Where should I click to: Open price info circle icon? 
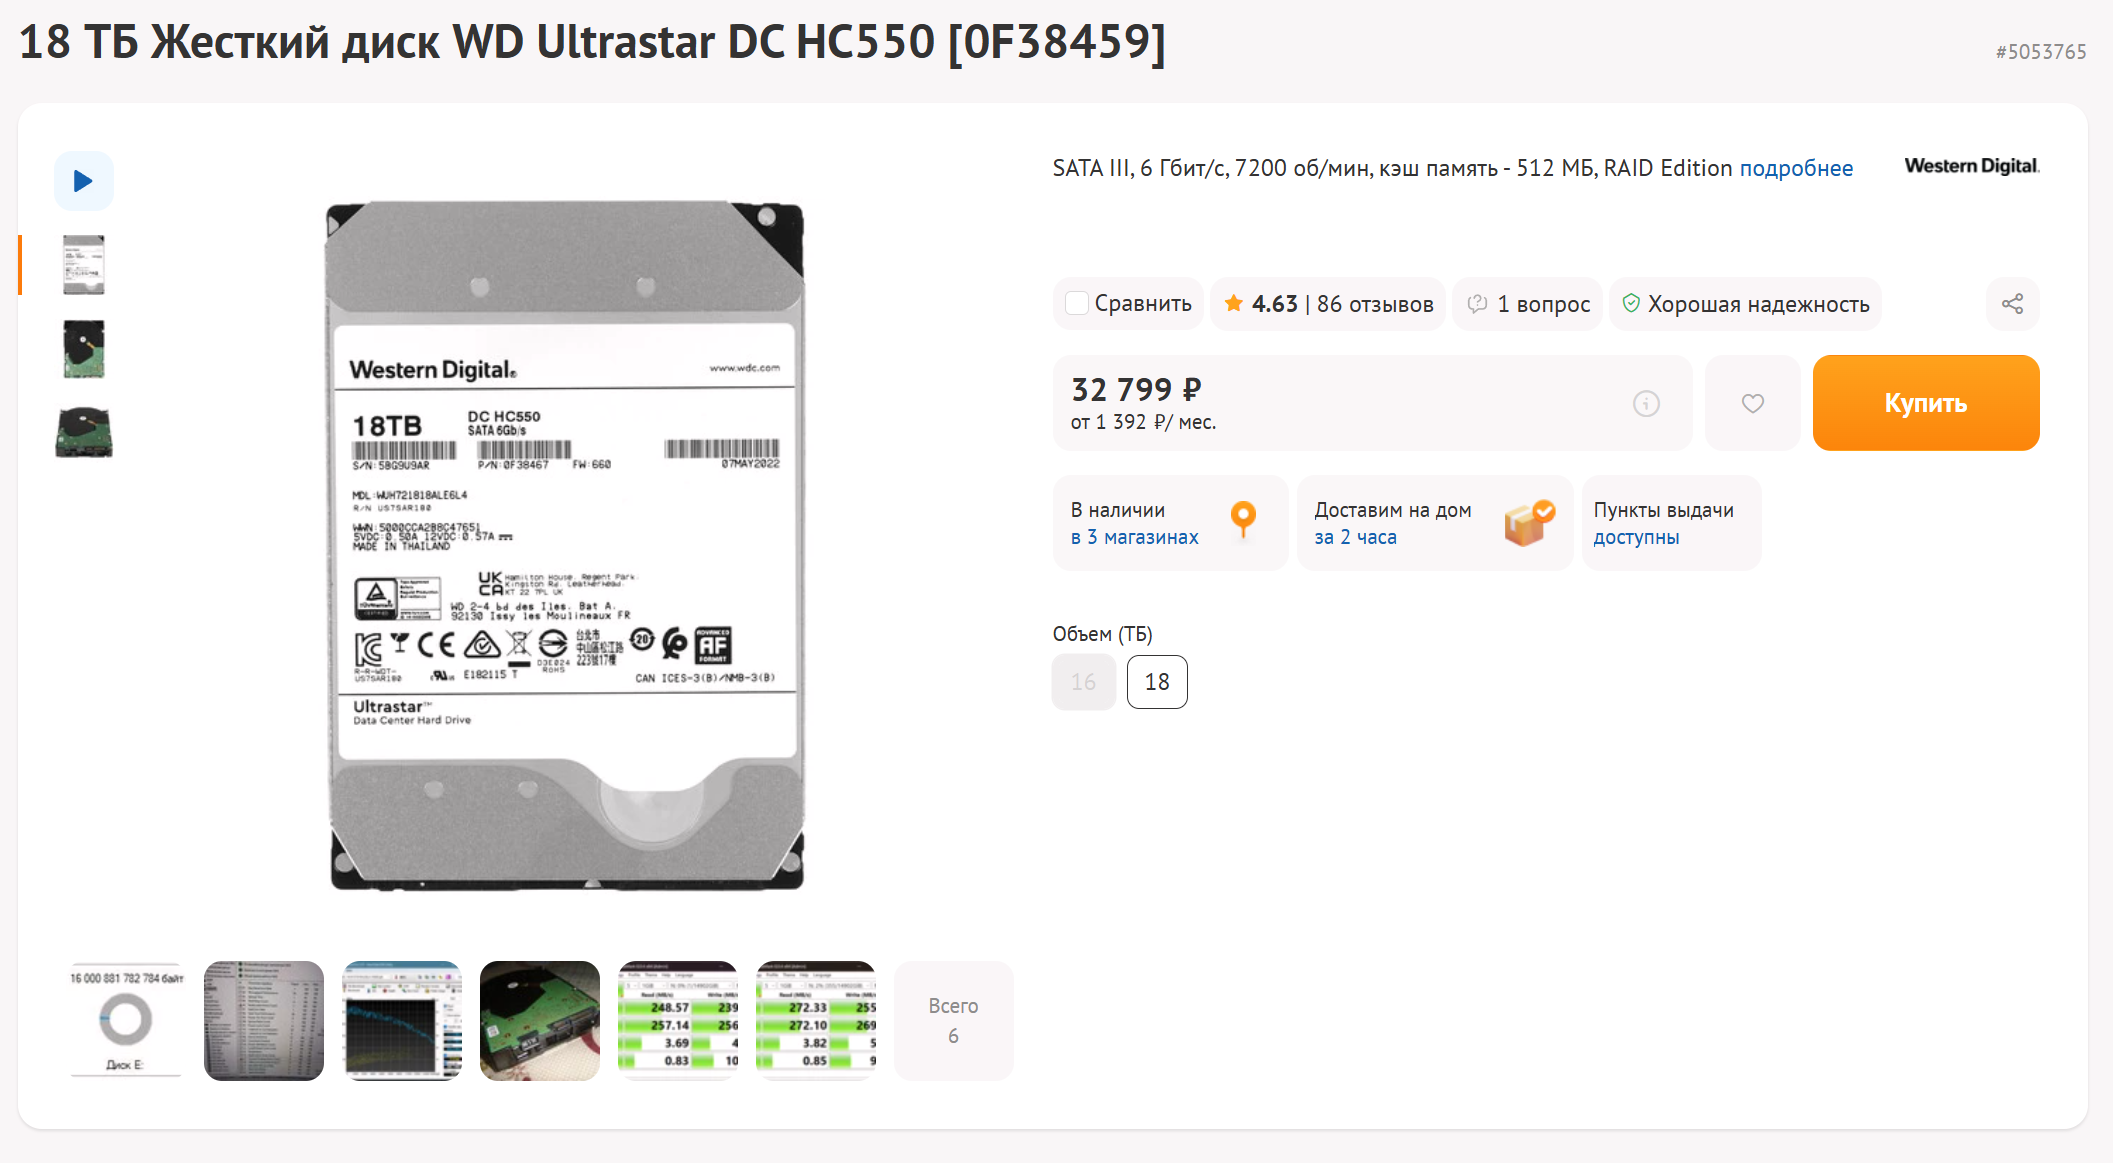[x=1646, y=403]
